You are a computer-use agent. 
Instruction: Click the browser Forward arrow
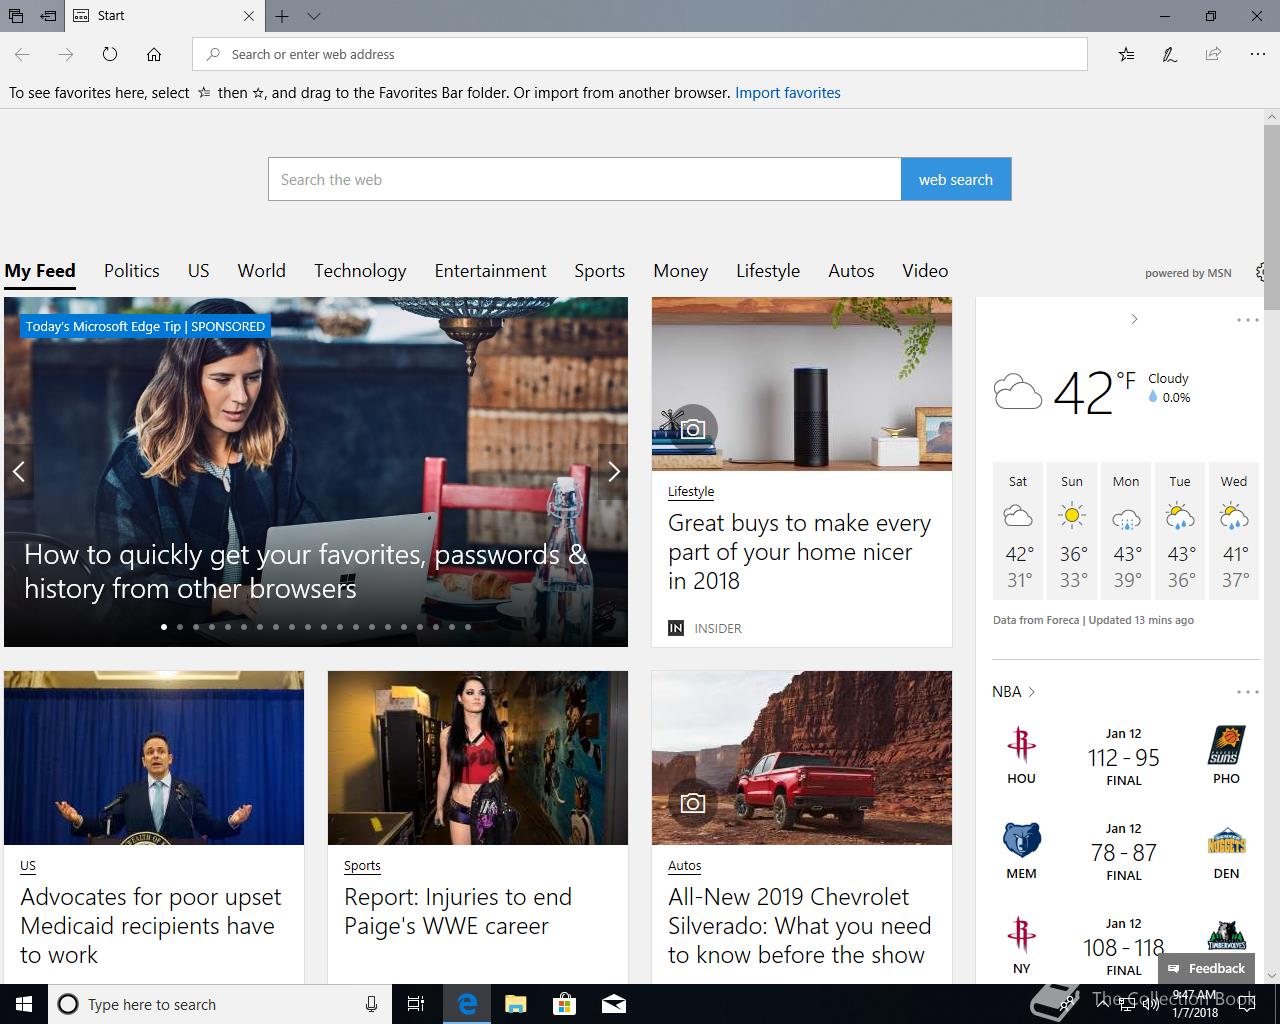[x=66, y=54]
